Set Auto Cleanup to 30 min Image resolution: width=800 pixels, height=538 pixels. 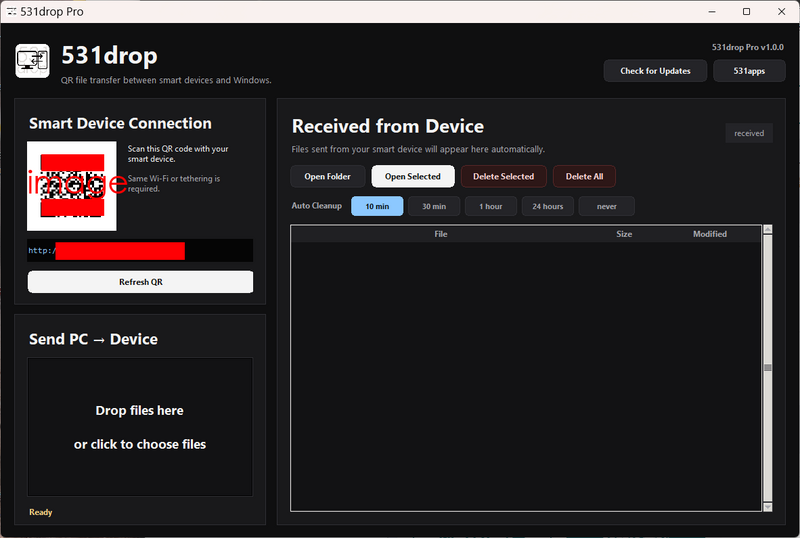click(434, 206)
